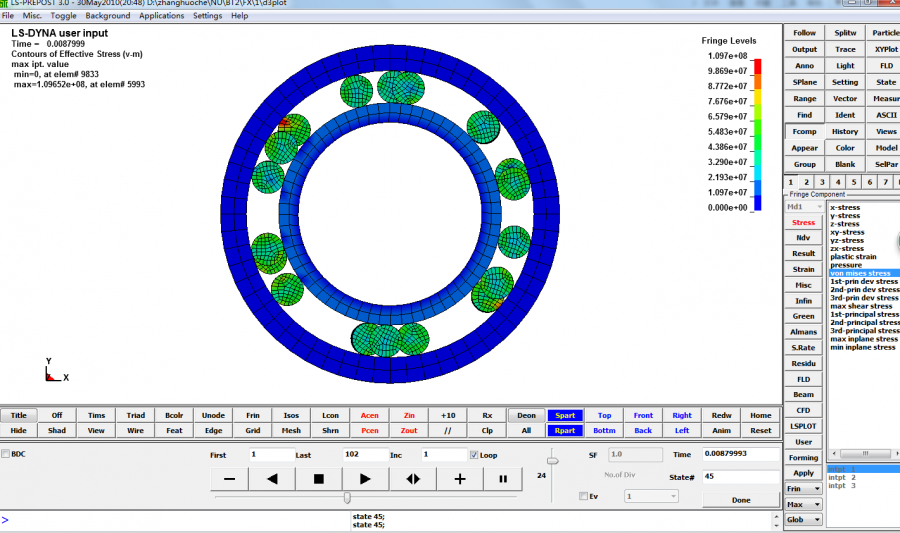The image size is (900, 533).
Task: Select z-stress in the fringe component list
Action: [x=845, y=224]
